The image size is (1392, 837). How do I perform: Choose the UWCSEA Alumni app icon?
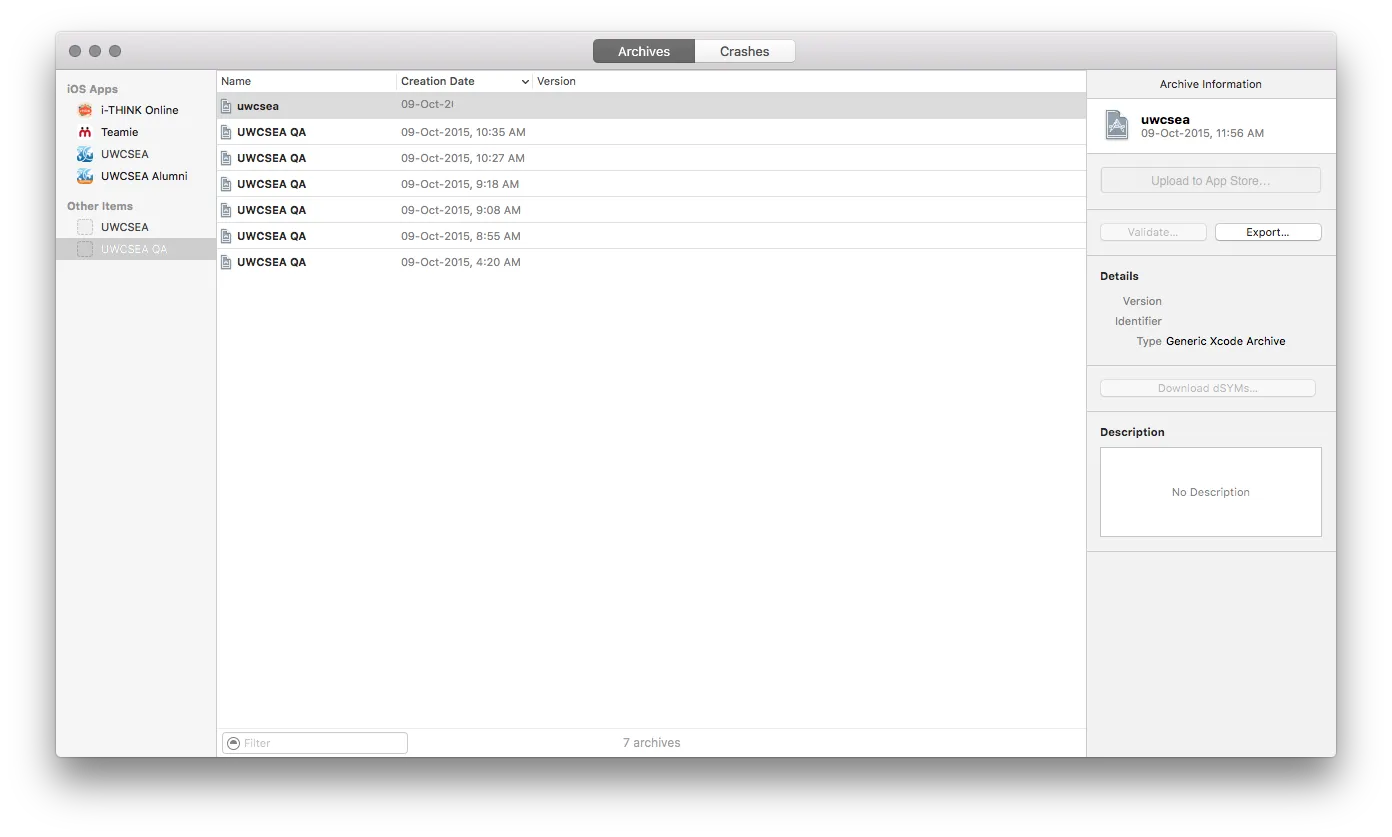[85, 176]
